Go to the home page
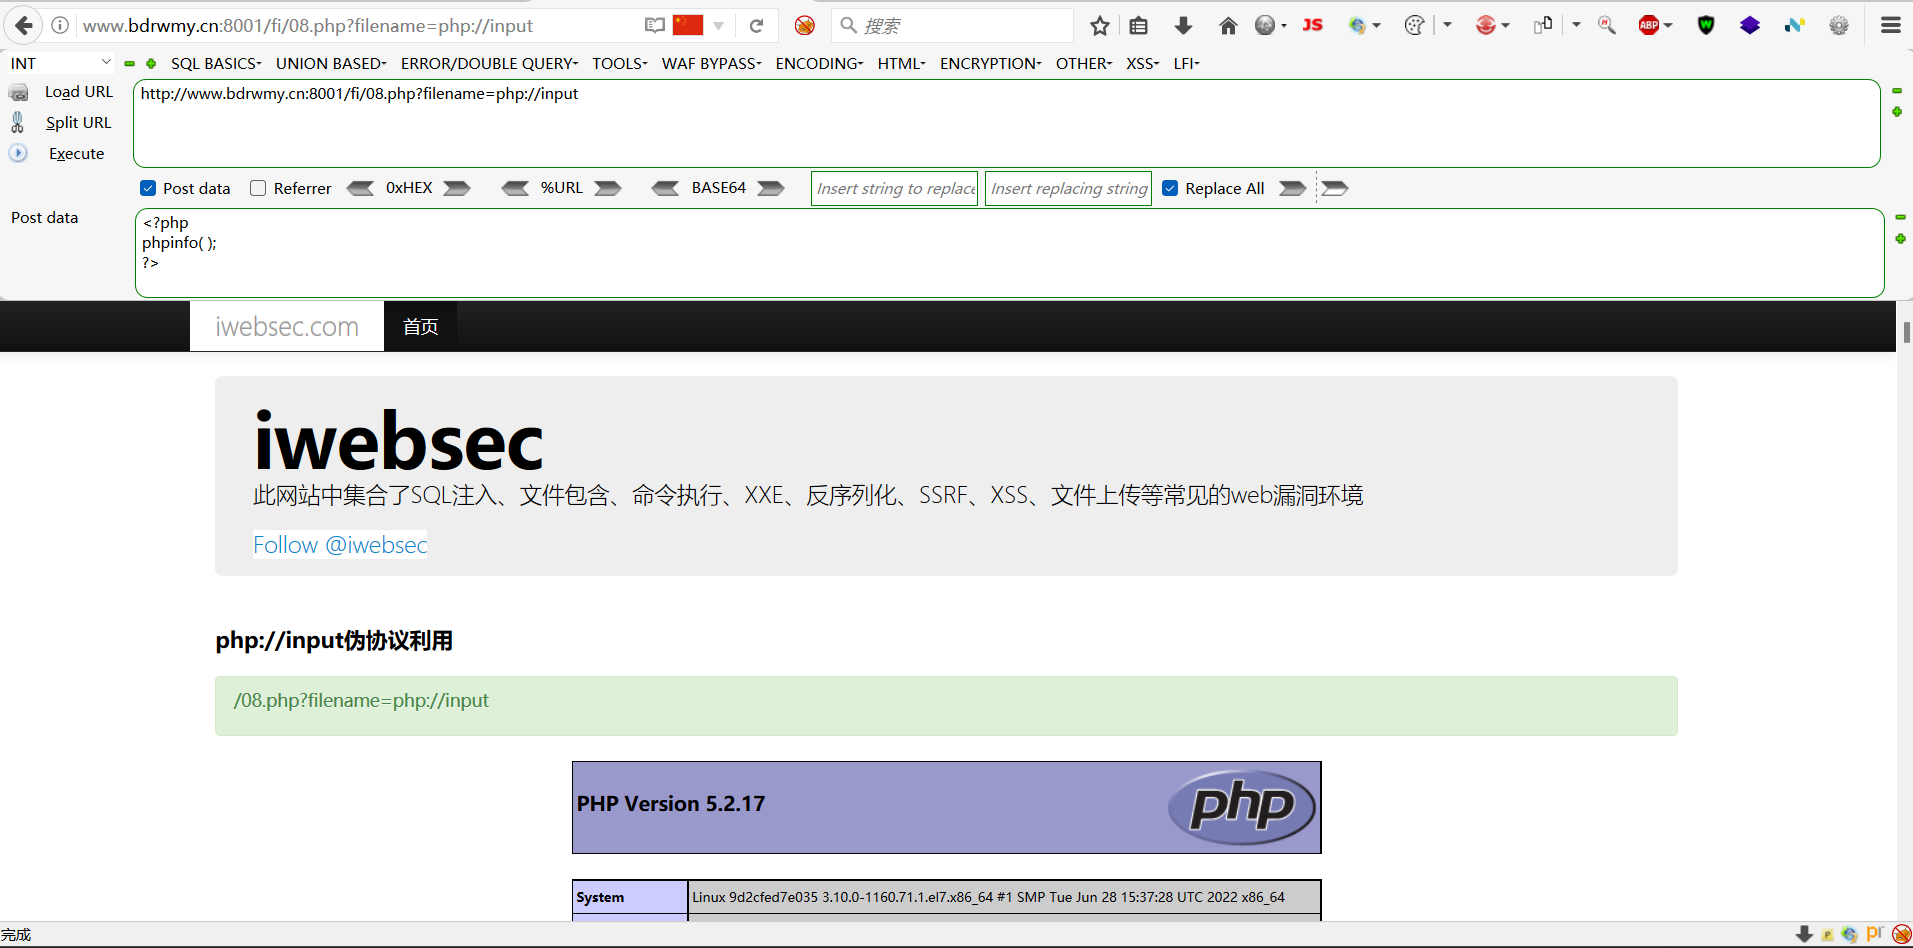 point(1228,25)
